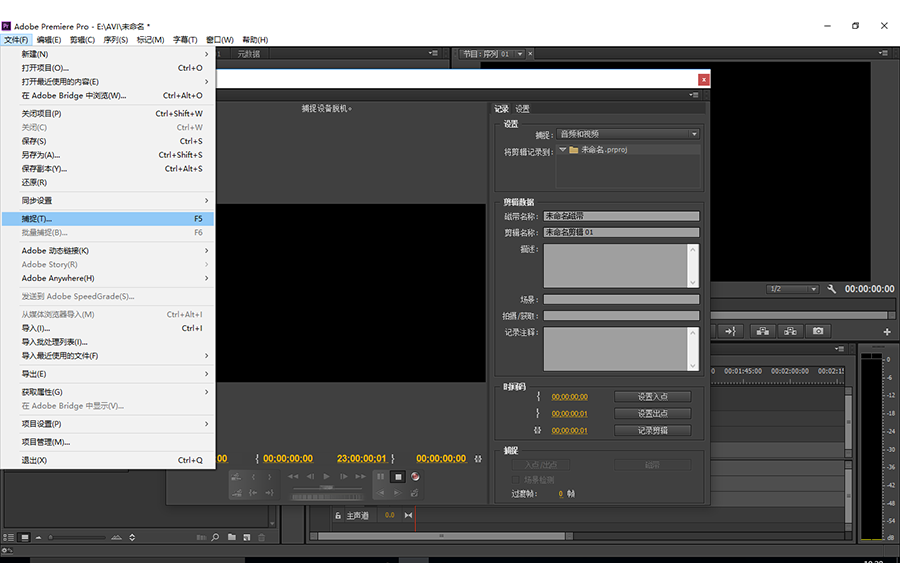Click the 磁带名称 input field
The width and height of the screenshot is (900, 563).
[x=622, y=216]
